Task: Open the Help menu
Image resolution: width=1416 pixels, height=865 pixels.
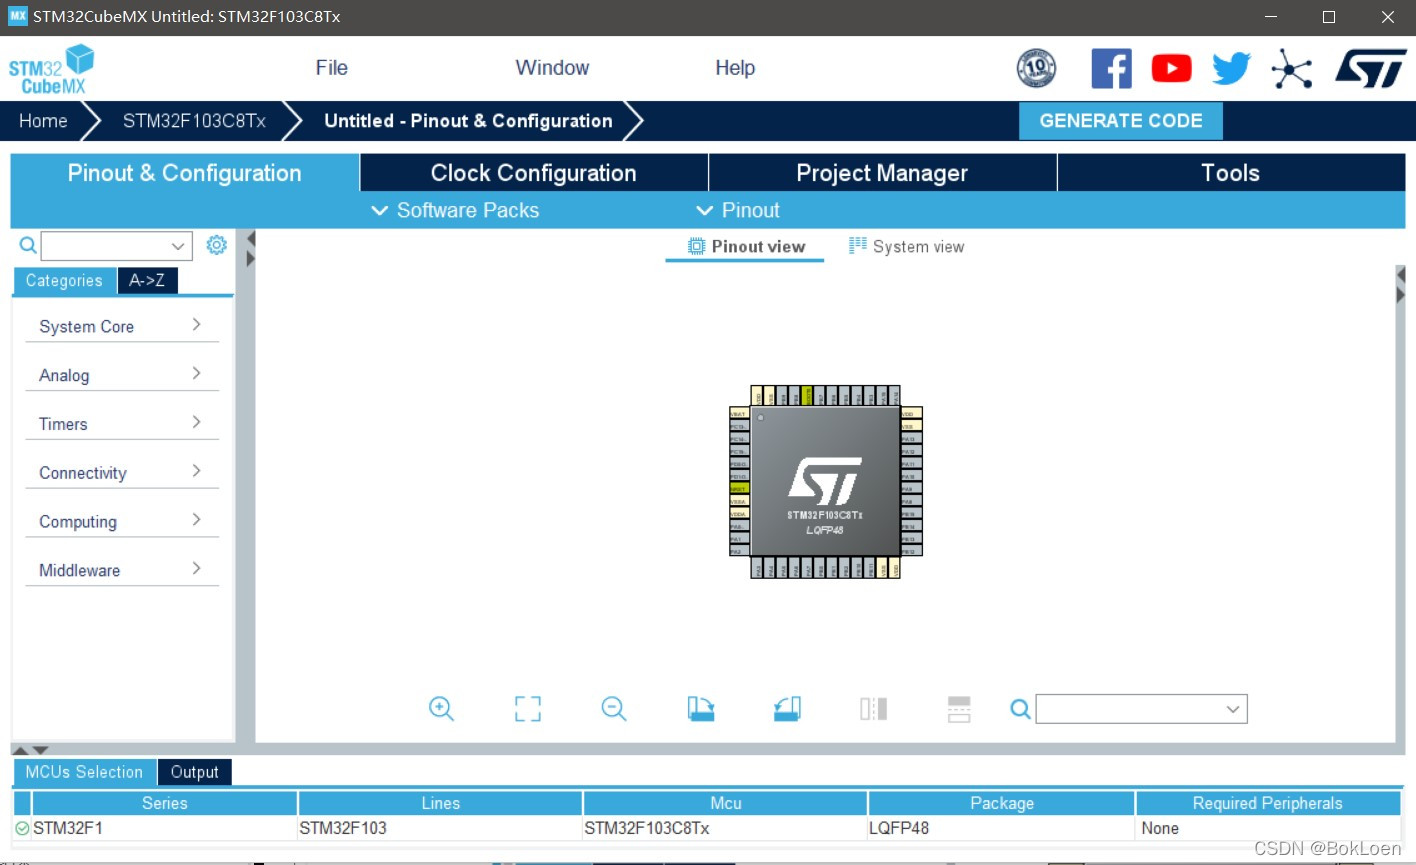Action: pyautogui.click(x=735, y=68)
